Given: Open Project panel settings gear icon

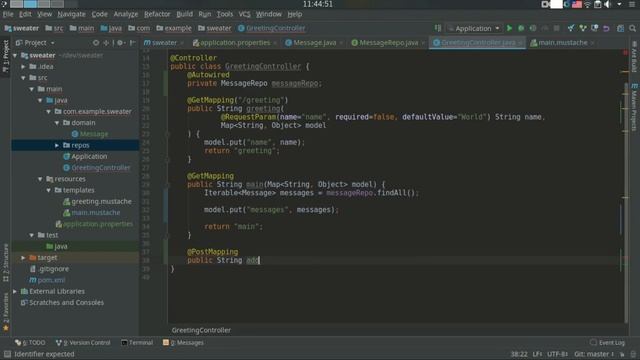Looking at the screenshot, I should tap(120, 42).
